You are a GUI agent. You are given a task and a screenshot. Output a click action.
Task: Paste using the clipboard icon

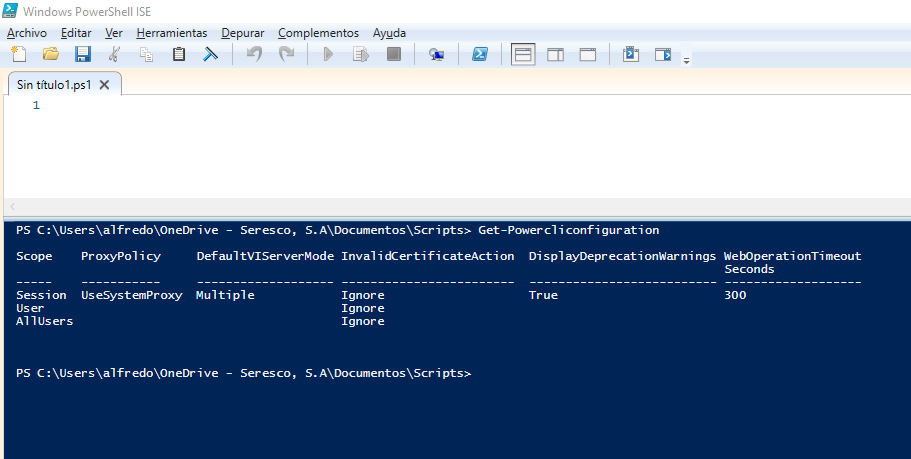179,55
